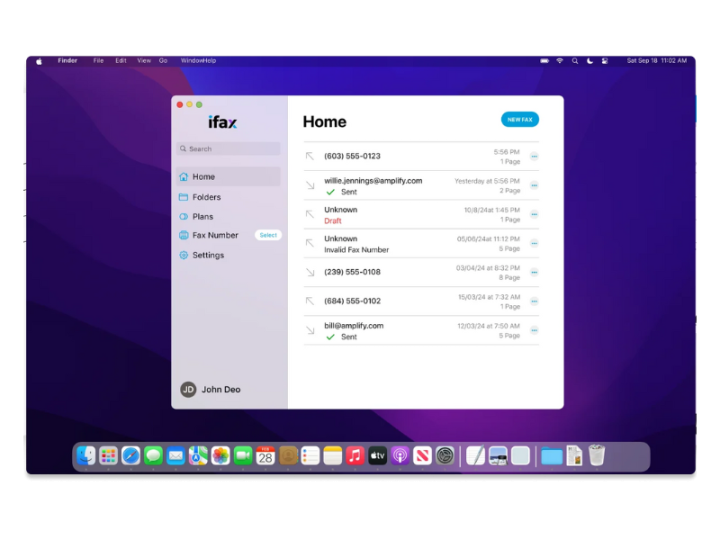The width and height of the screenshot is (720, 540).
Task: Click the NEW FAX button
Action: (x=520, y=119)
